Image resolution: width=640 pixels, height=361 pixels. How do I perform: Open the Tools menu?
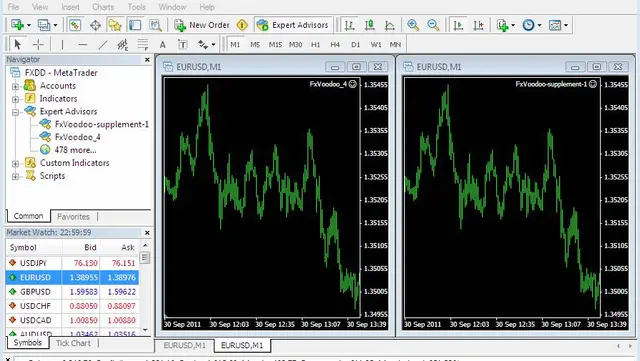pos(136,7)
